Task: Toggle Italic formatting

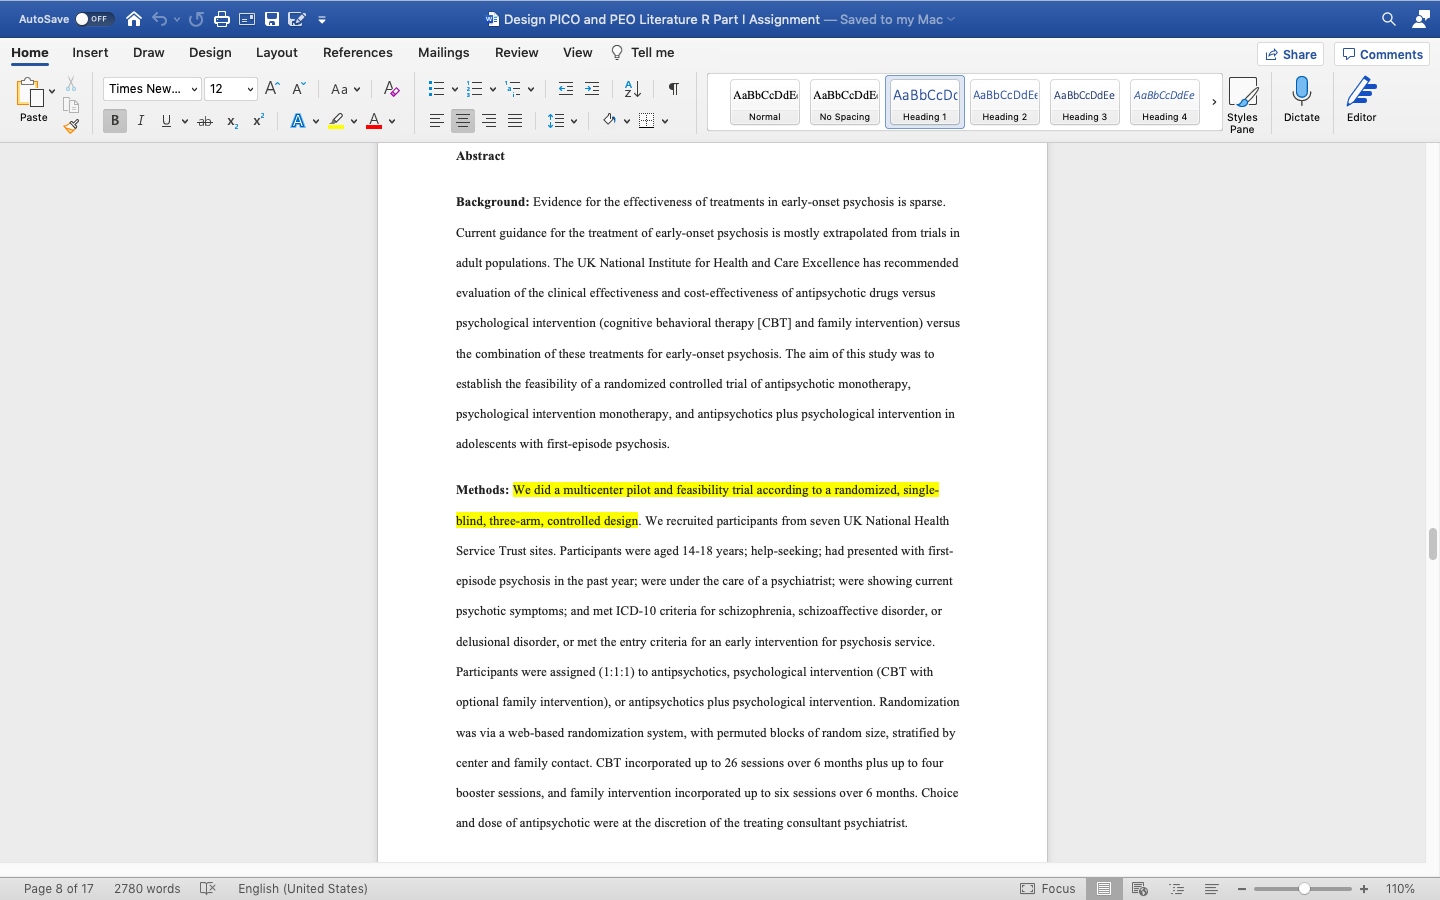Action: [x=141, y=121]
